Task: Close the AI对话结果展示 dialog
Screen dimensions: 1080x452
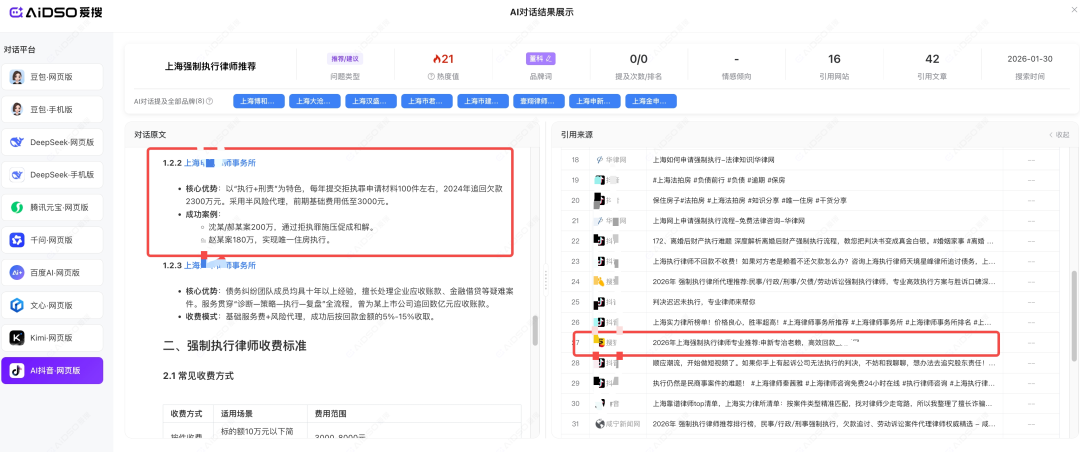Action: pos(1060,11)
